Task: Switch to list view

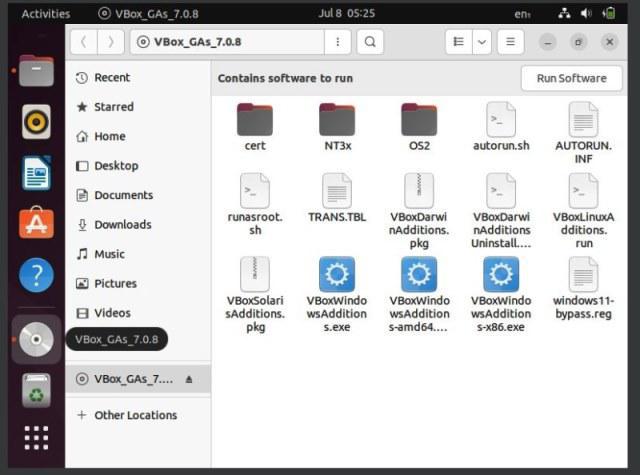Action: click(x=459, y=42)
